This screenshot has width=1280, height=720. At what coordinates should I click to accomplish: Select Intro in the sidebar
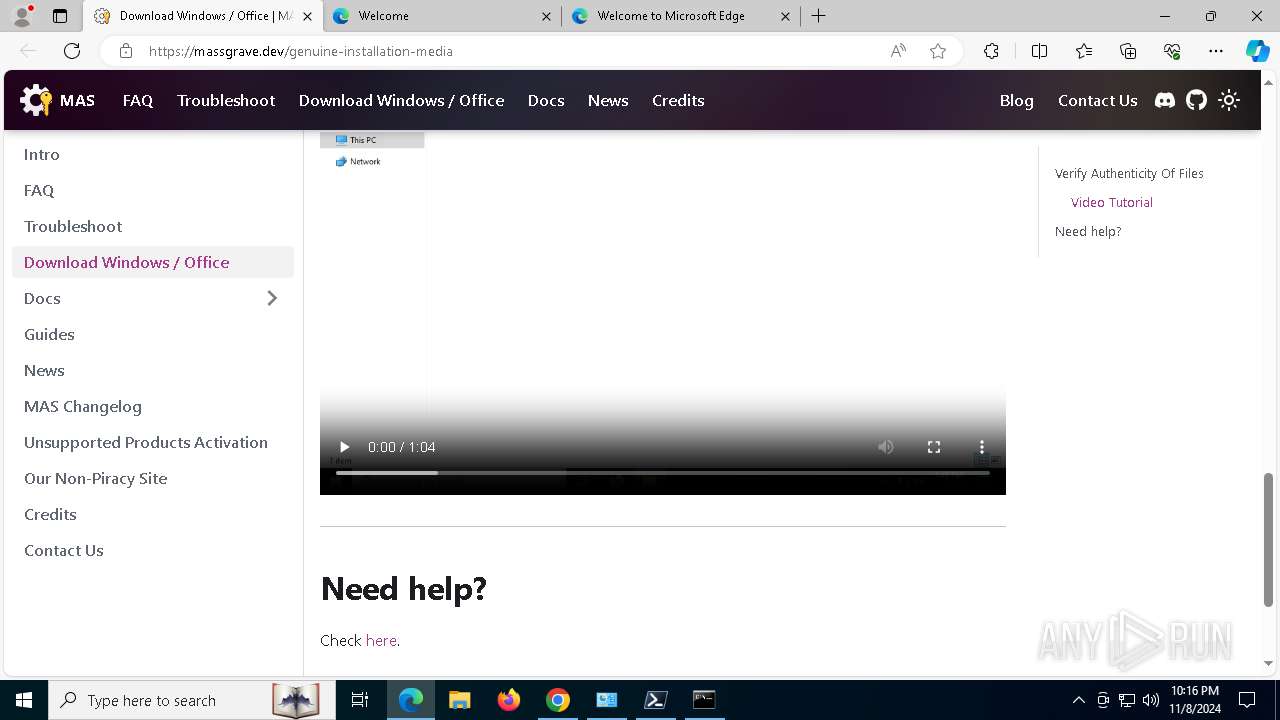pyautogui.click(x=153, y=154)
